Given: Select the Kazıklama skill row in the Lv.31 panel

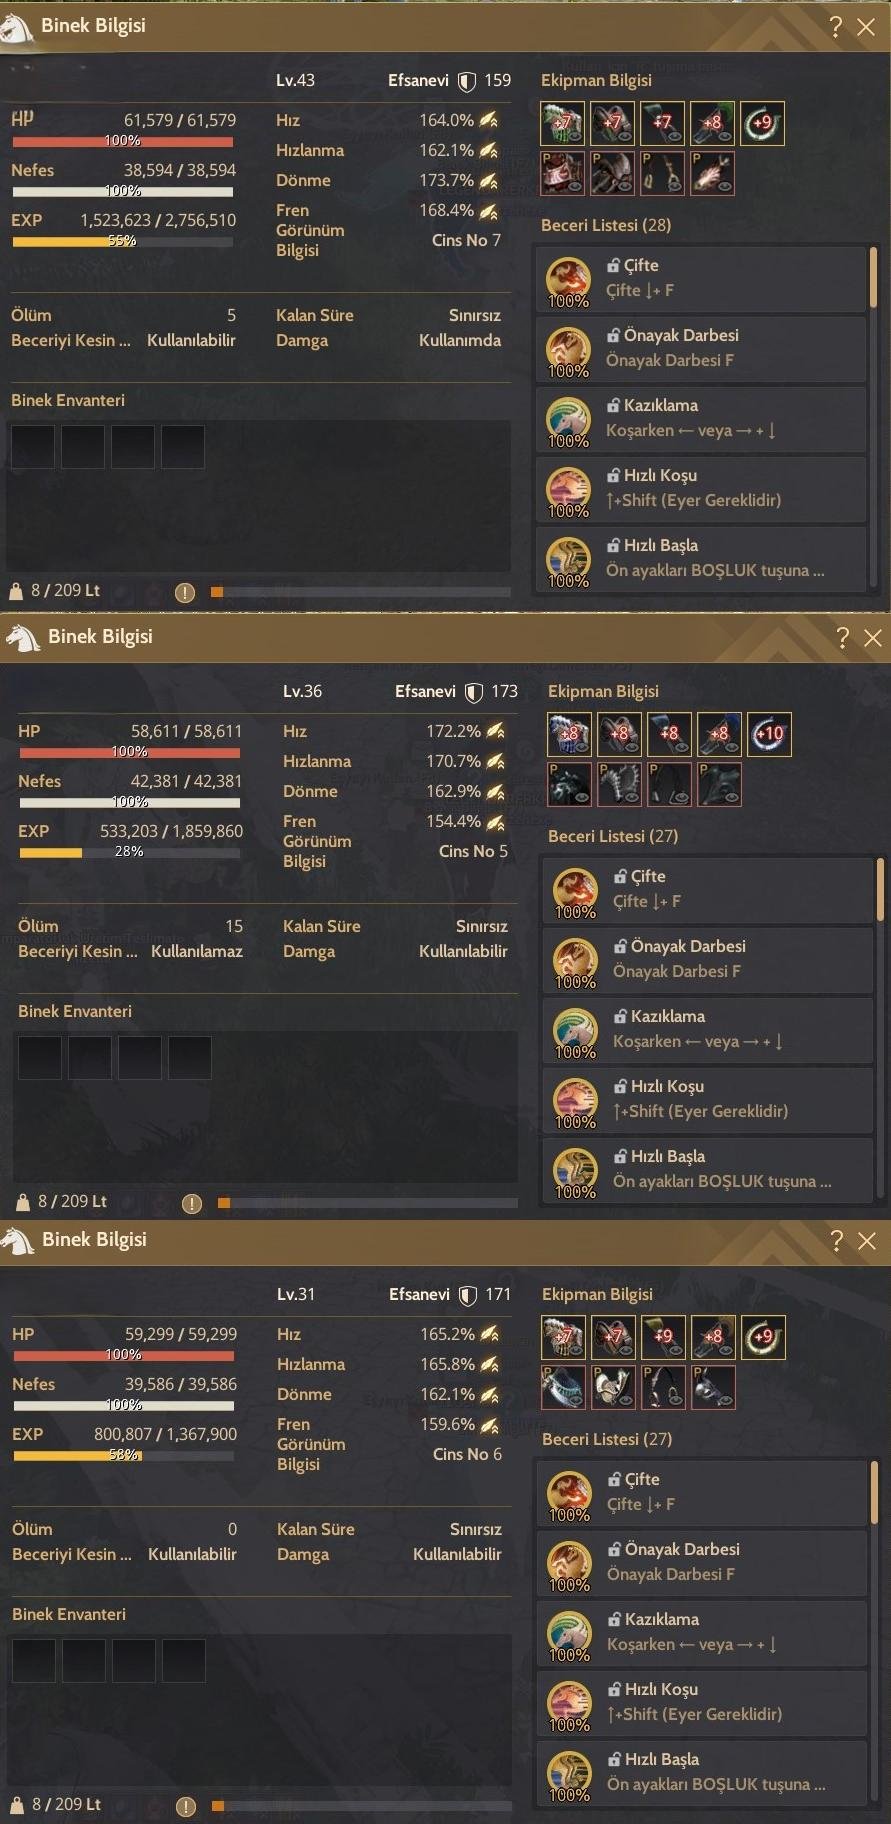Looking at the screenshot, I should 702,1632.
